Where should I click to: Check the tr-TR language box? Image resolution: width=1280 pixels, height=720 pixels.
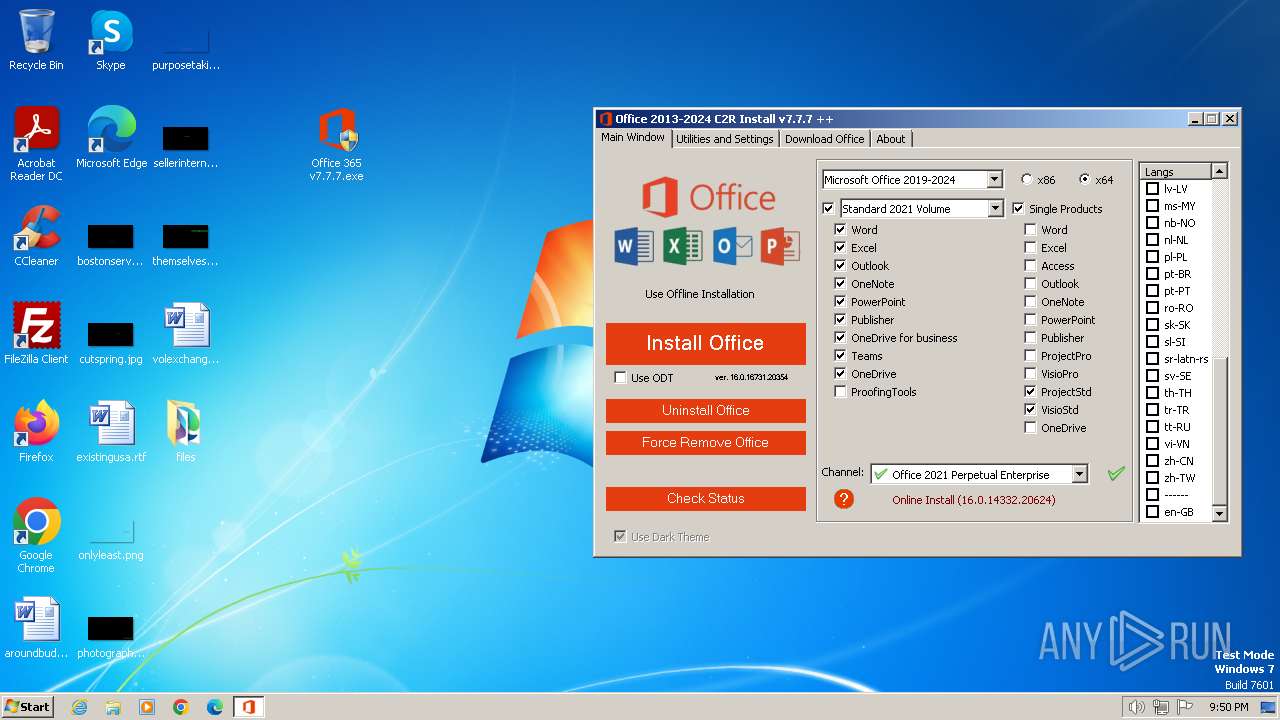pos(1152,410)
